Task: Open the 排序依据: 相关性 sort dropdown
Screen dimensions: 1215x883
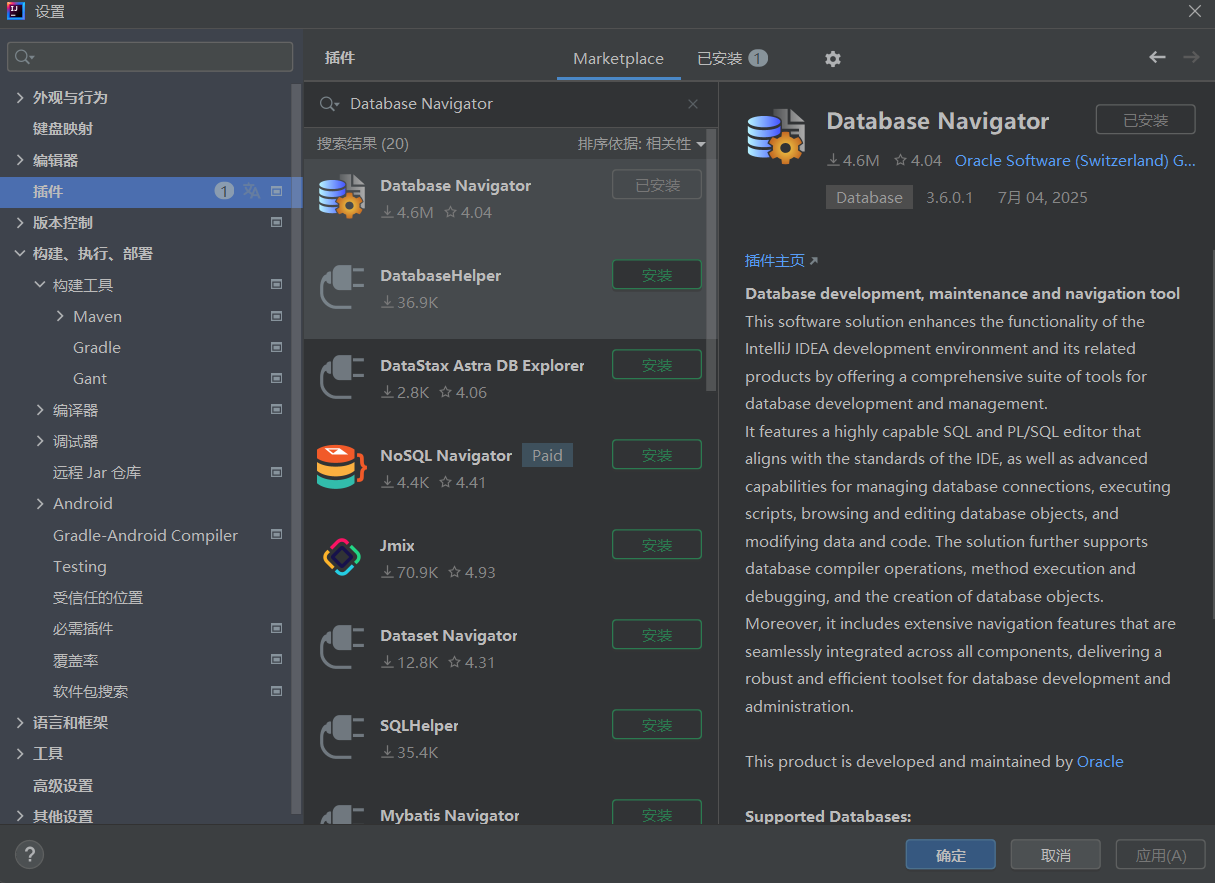Action: 641,144
